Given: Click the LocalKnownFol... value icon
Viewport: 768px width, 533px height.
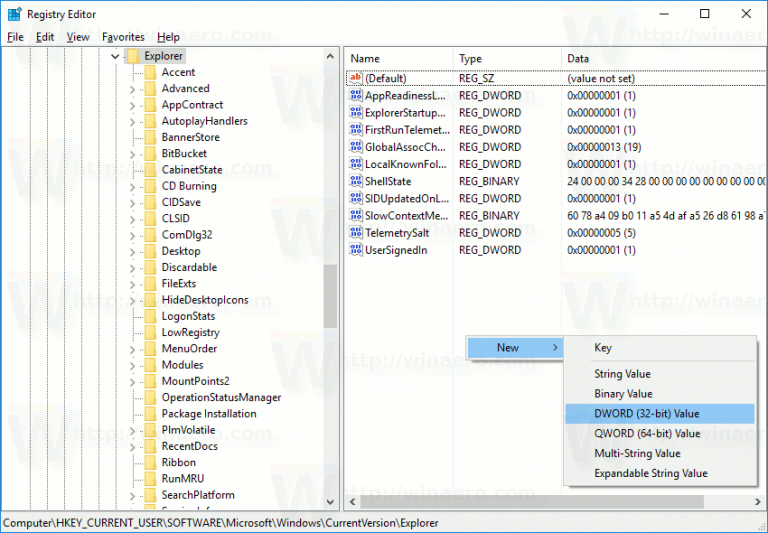Looking at the screenshot, I should click(356, 164).
